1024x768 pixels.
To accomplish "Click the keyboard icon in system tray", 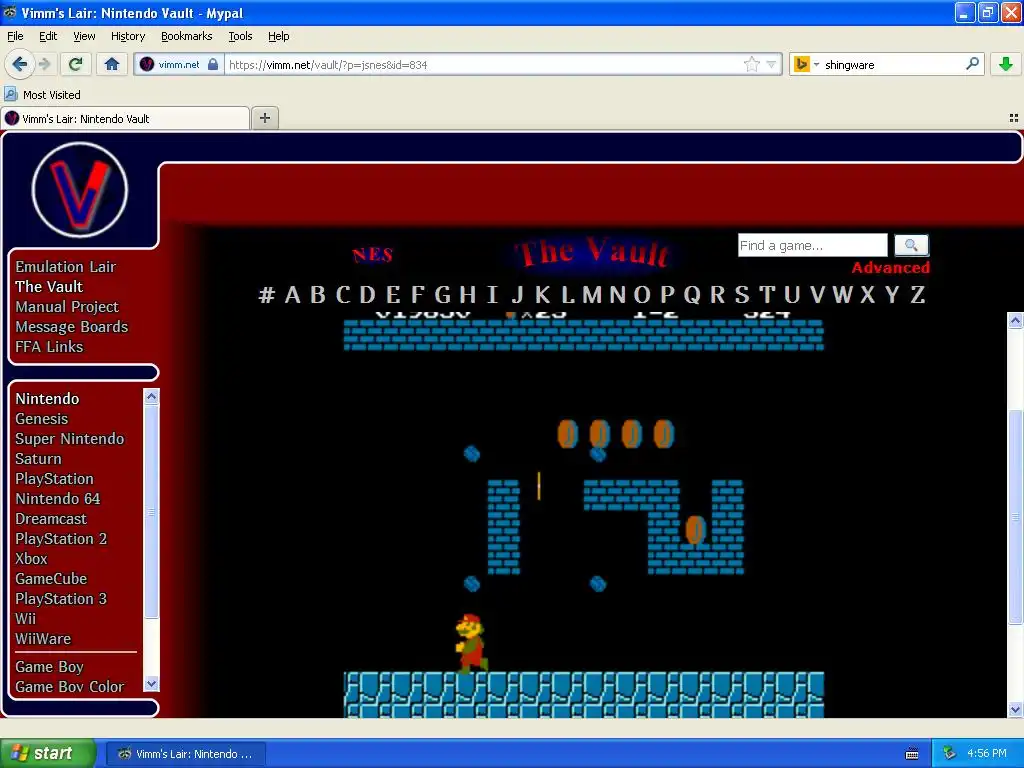I will tap(912, 754).
